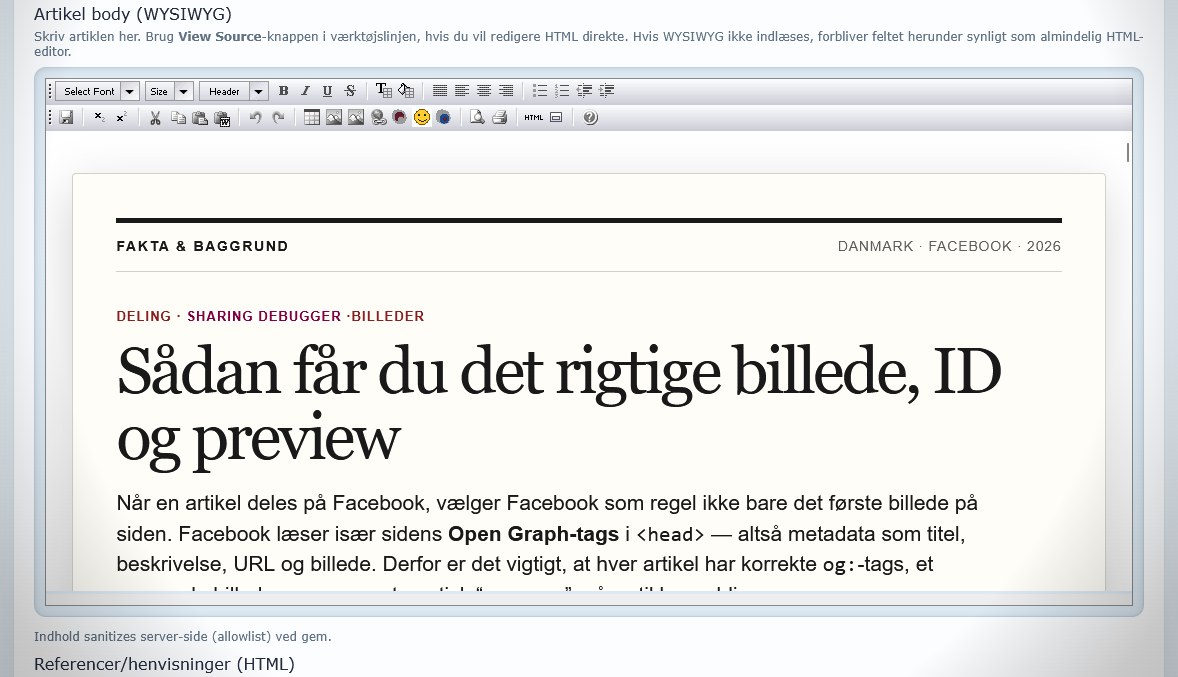The height and width of the screenshot is (677, 1178).
Task: Open the Select Font dropdown
Action: [x=98, y=91]
